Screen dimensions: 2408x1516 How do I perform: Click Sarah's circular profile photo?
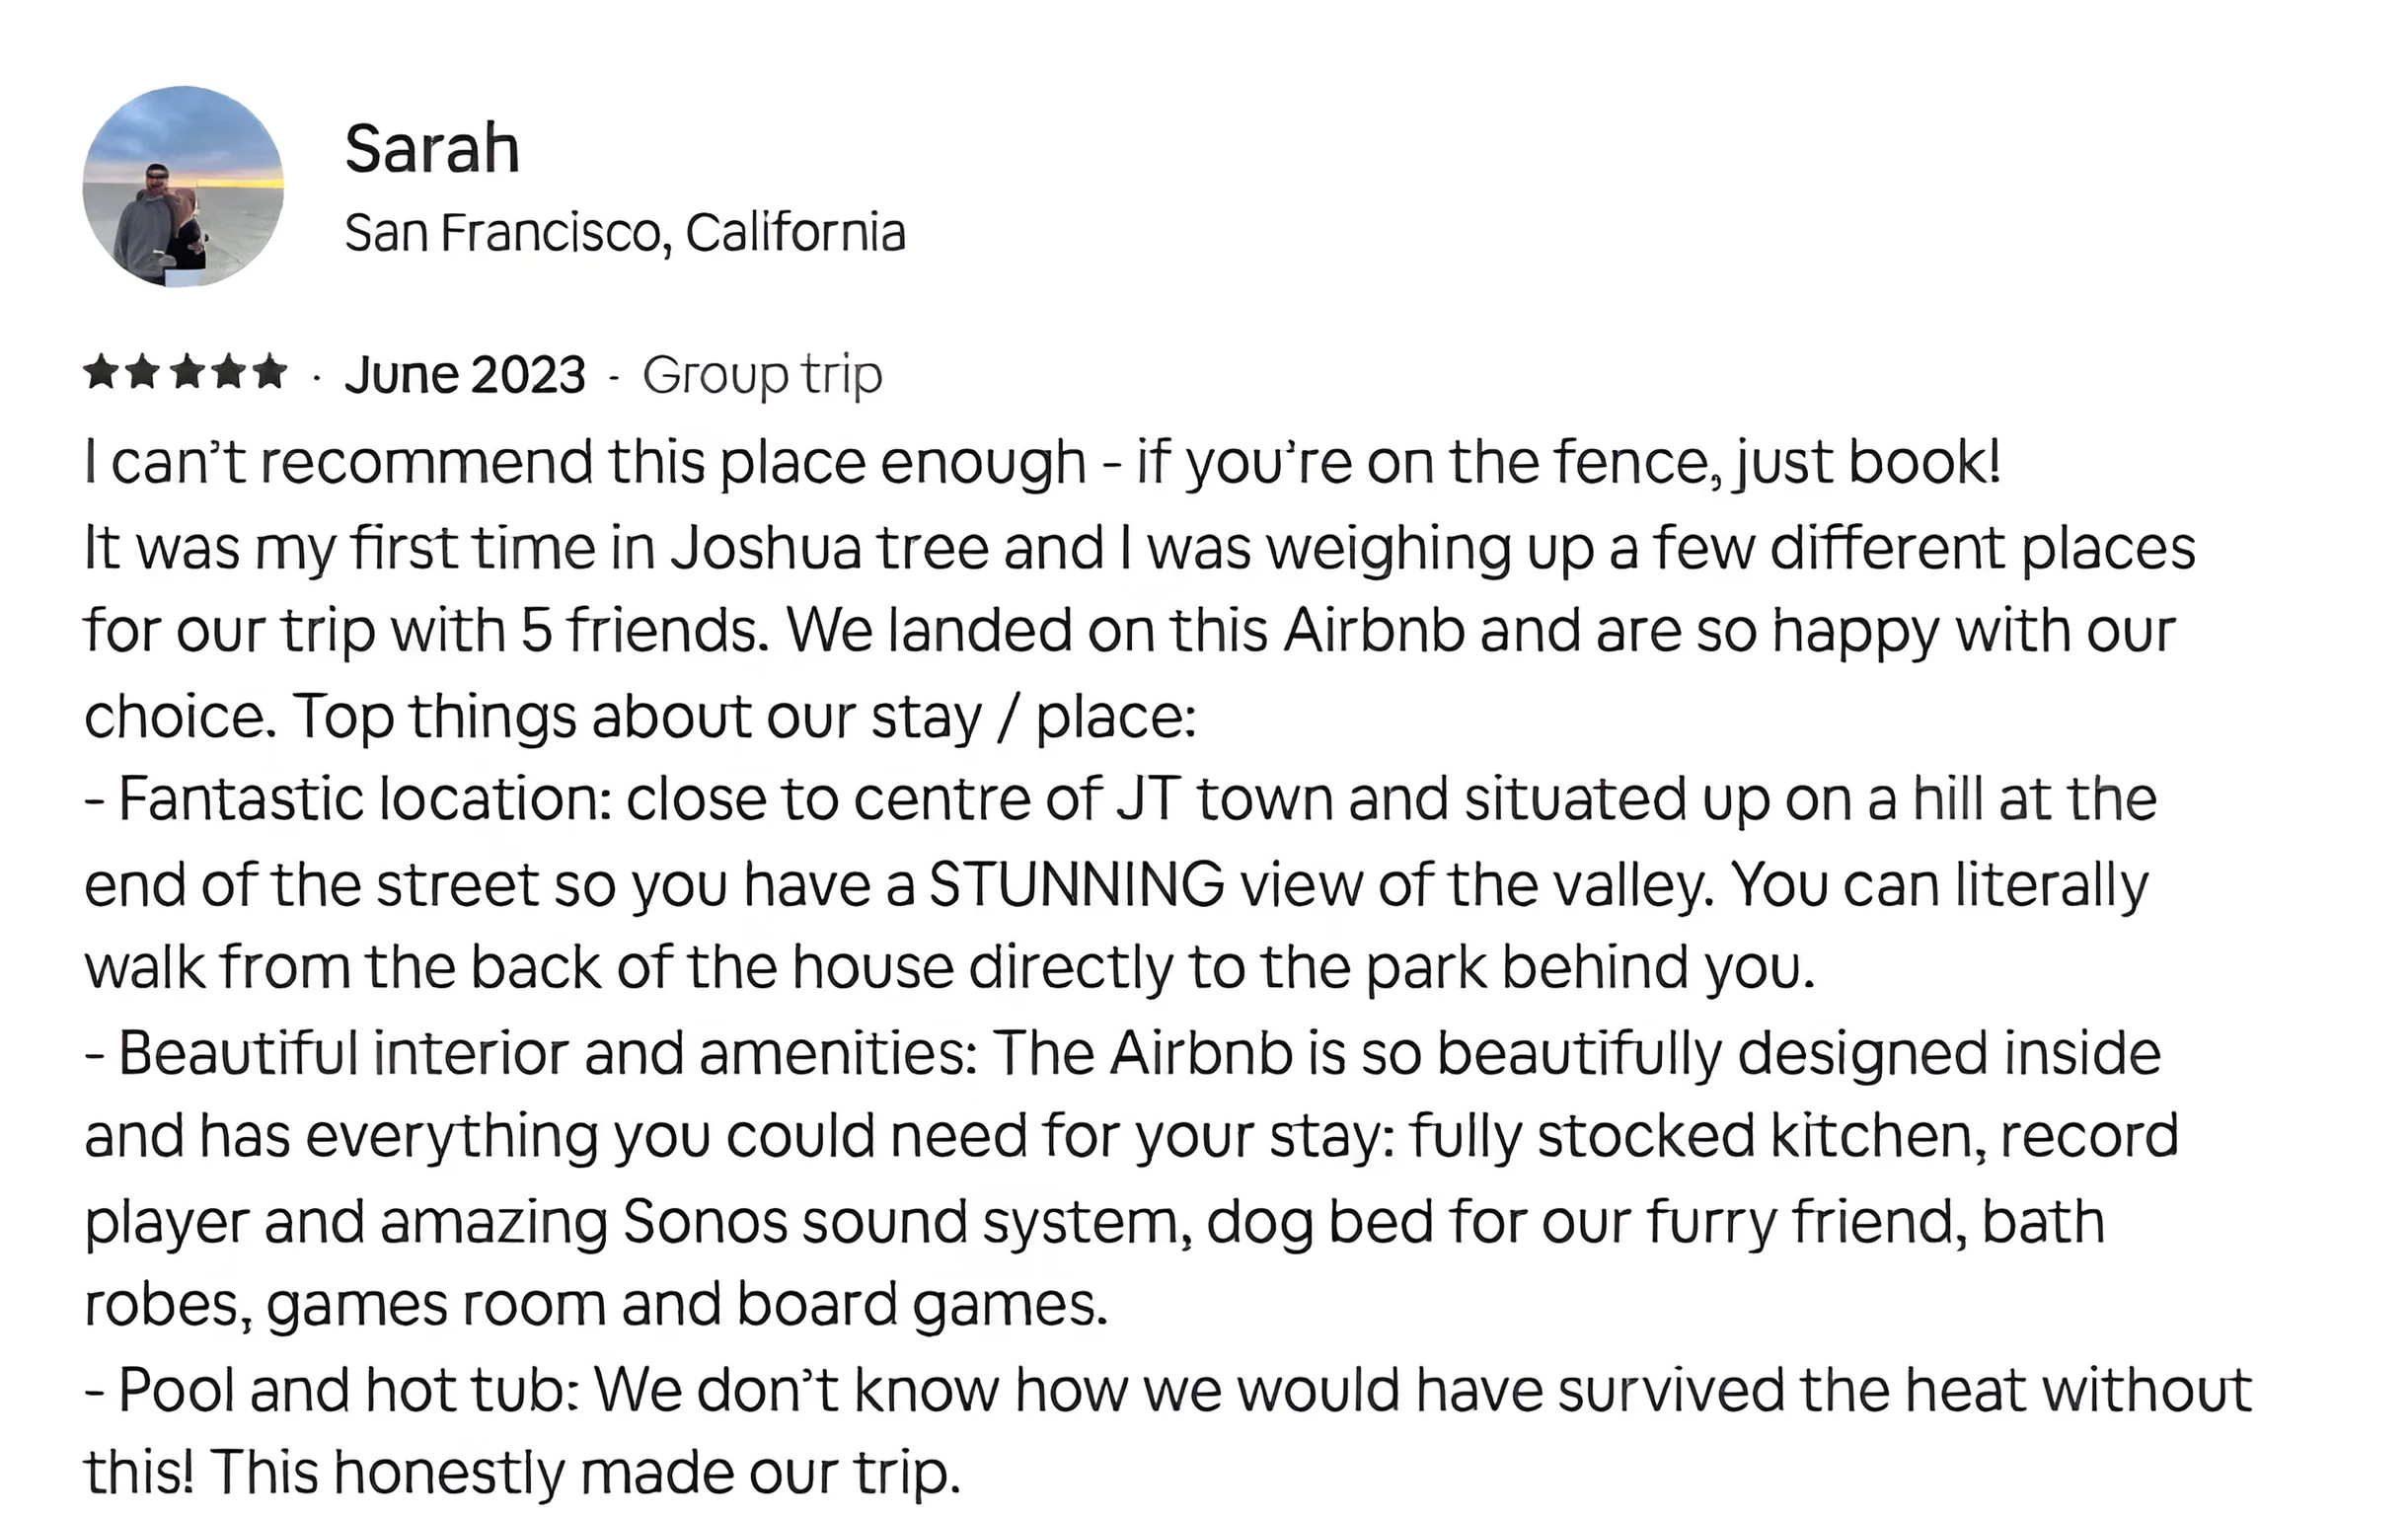pos(183,186)
